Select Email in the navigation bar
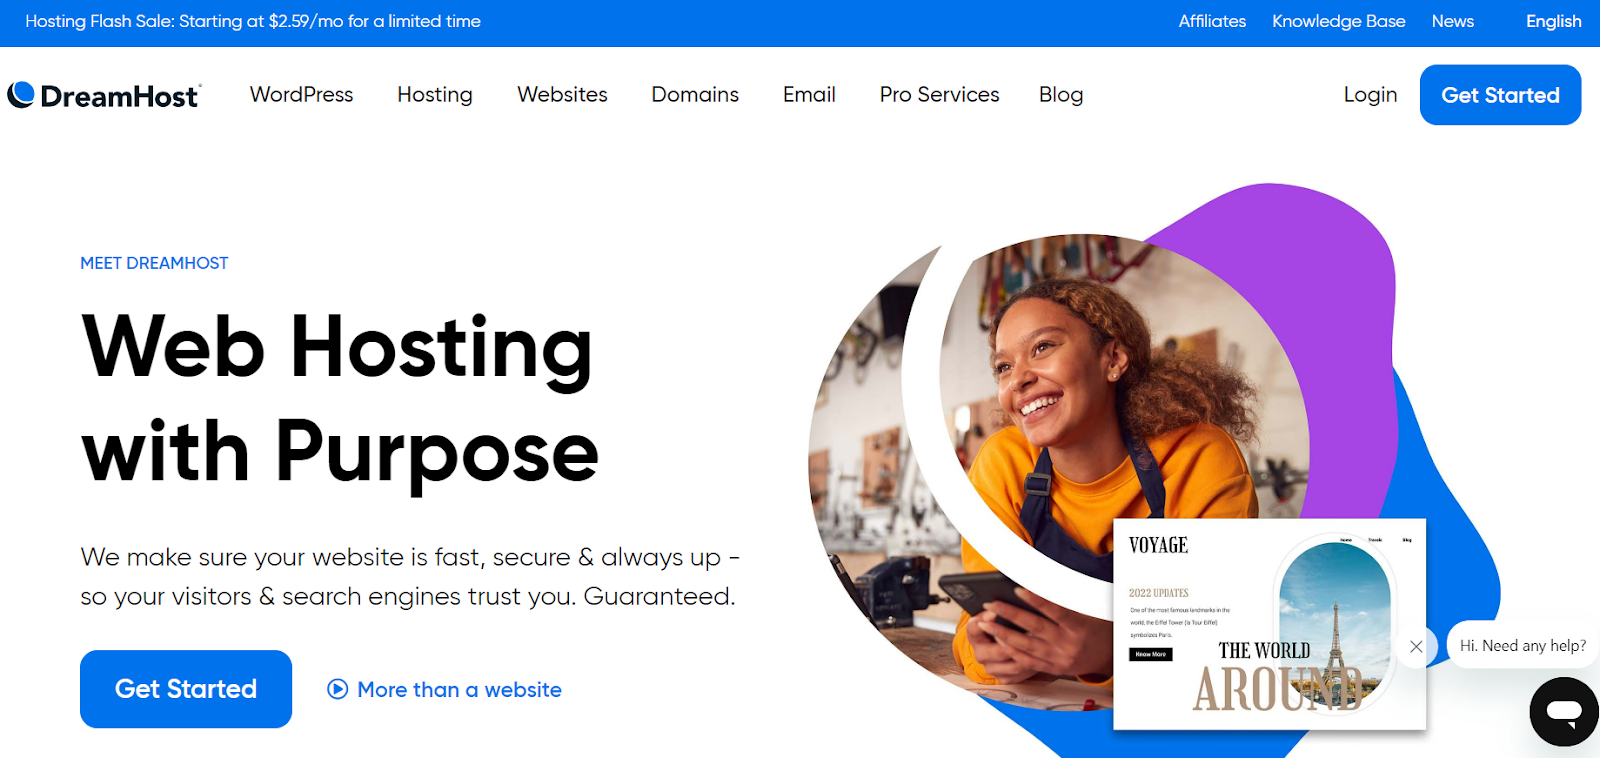 click(x=809, y=95)
